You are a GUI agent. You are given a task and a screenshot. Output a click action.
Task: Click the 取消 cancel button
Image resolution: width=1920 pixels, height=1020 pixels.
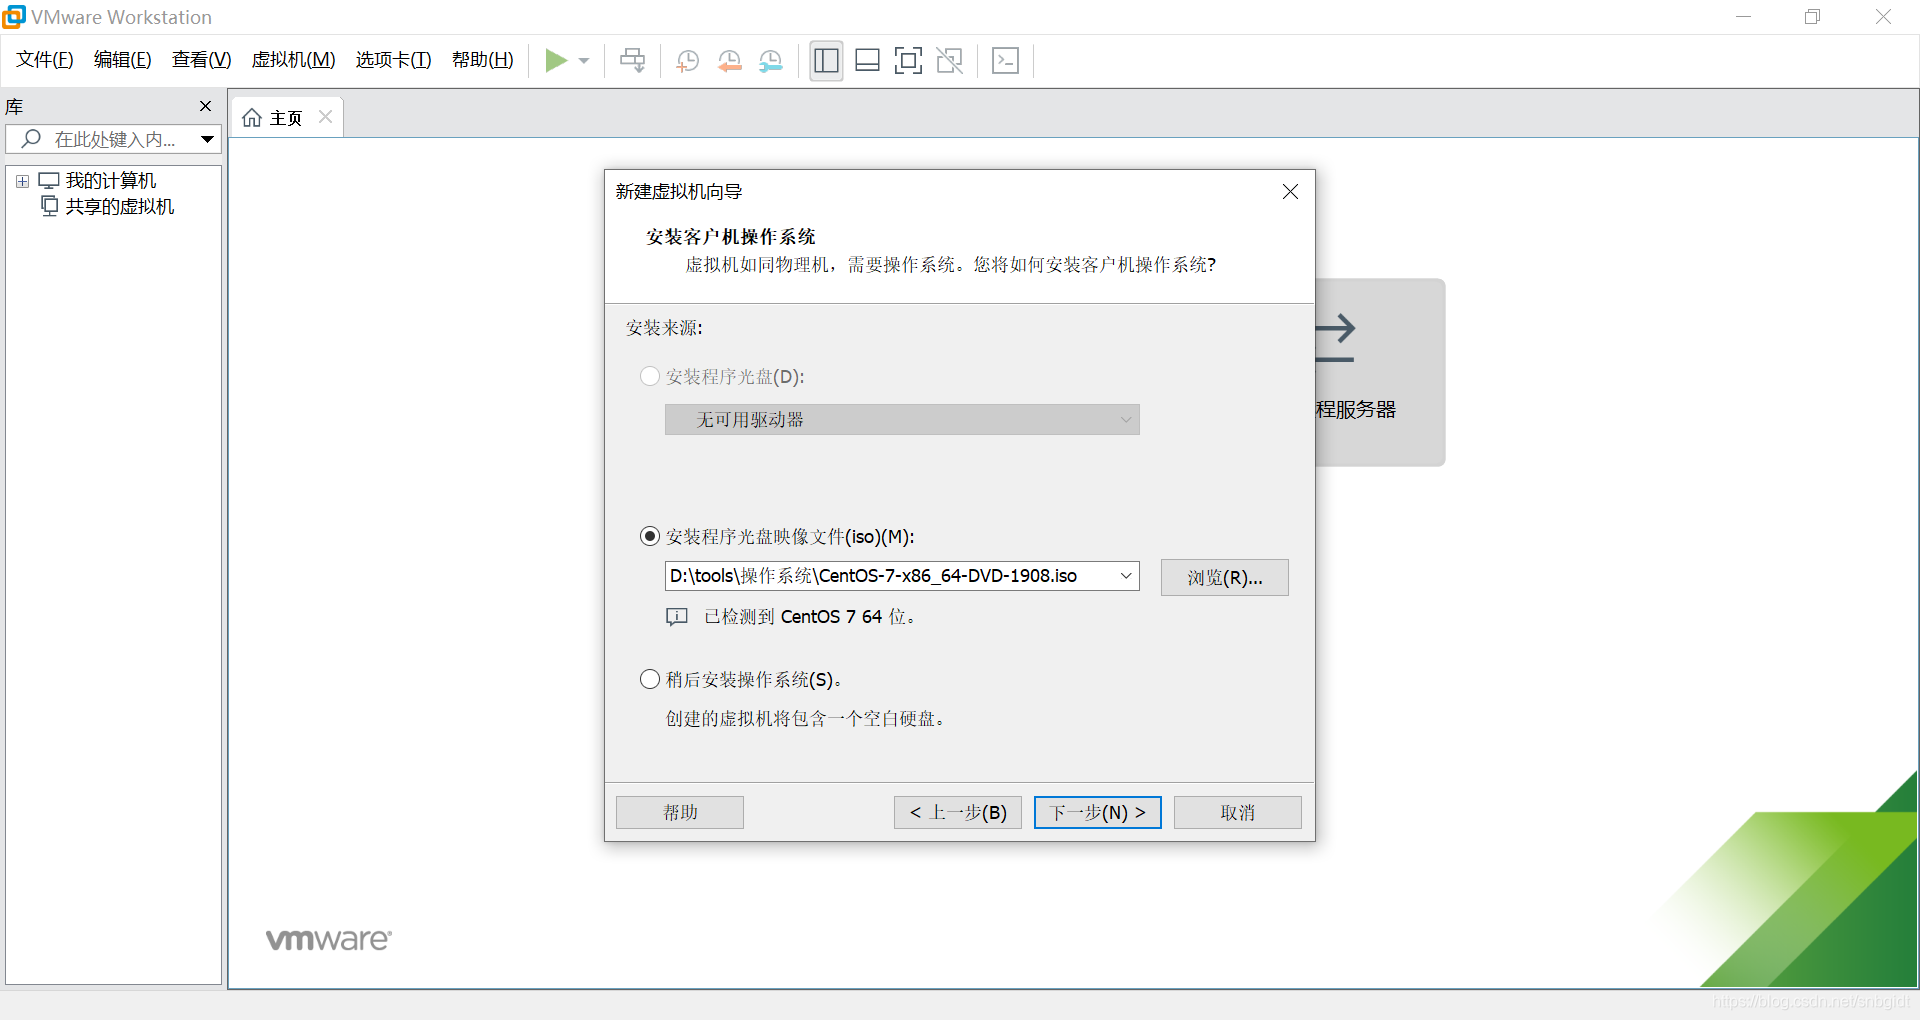tap(1238, 812)
